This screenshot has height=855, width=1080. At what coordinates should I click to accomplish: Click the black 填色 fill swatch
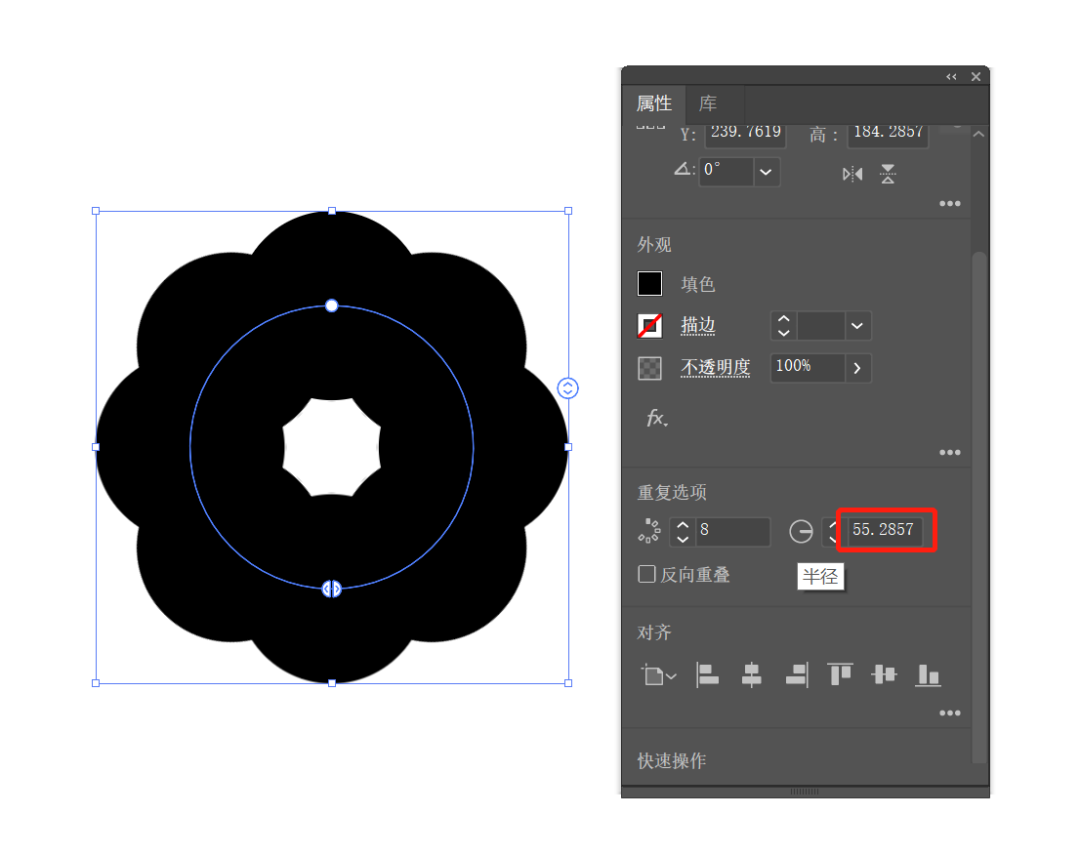coord(650,284)
